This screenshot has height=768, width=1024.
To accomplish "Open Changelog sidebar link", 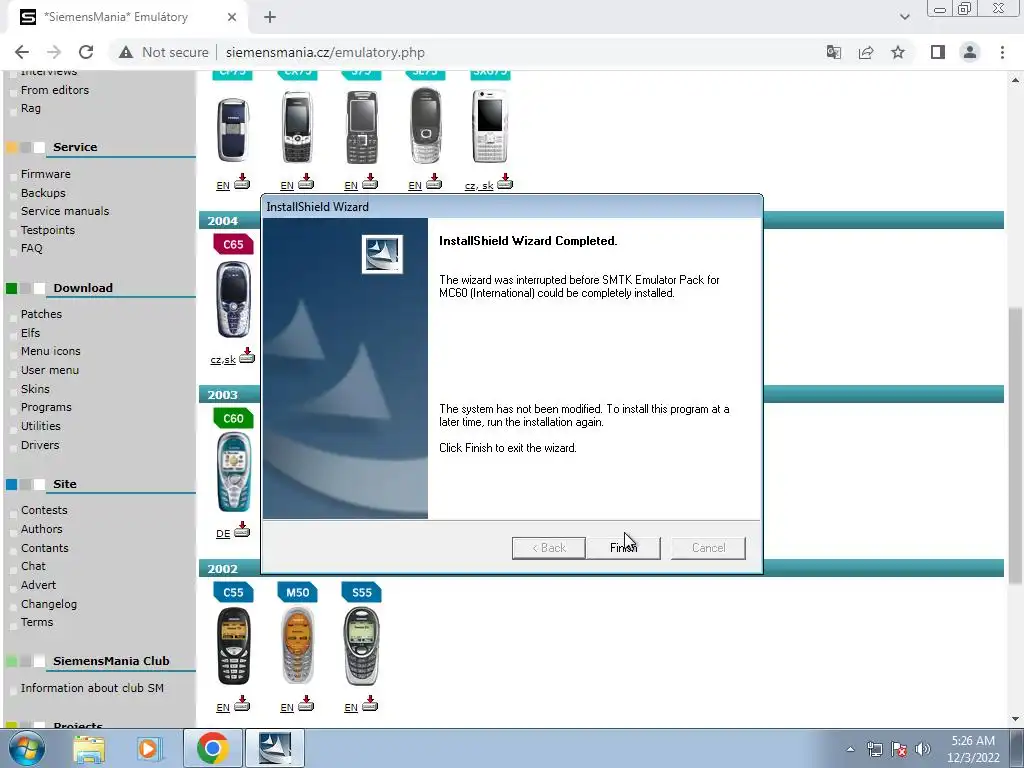I will (x=48, y=604).
